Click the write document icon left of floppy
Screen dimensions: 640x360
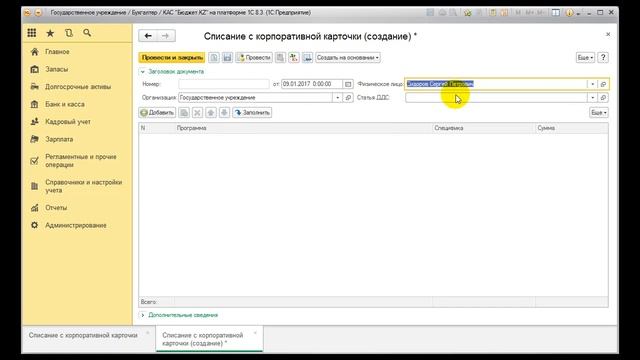click(x=214, y=58)
